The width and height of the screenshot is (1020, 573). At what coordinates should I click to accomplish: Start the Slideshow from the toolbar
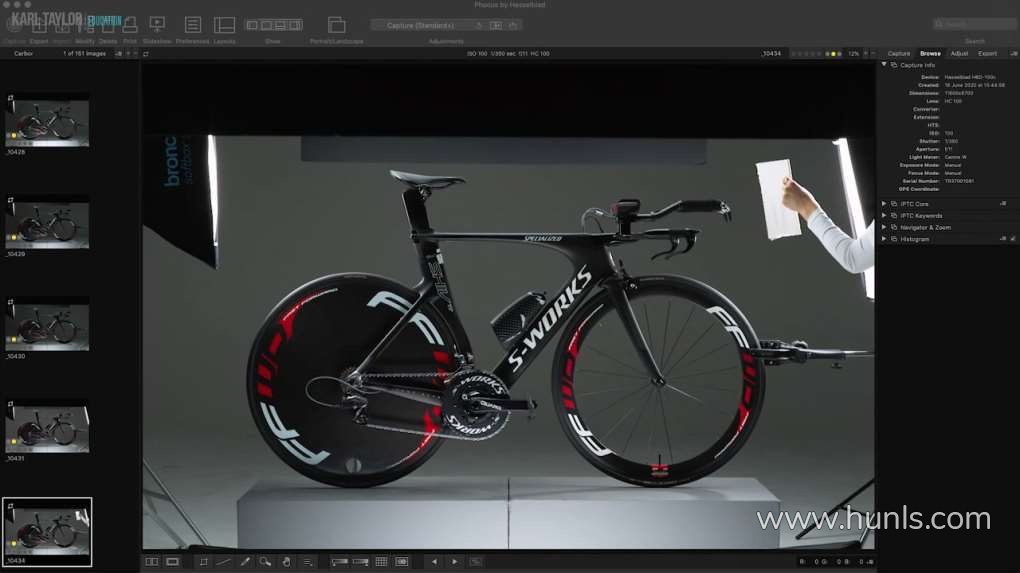157,25
